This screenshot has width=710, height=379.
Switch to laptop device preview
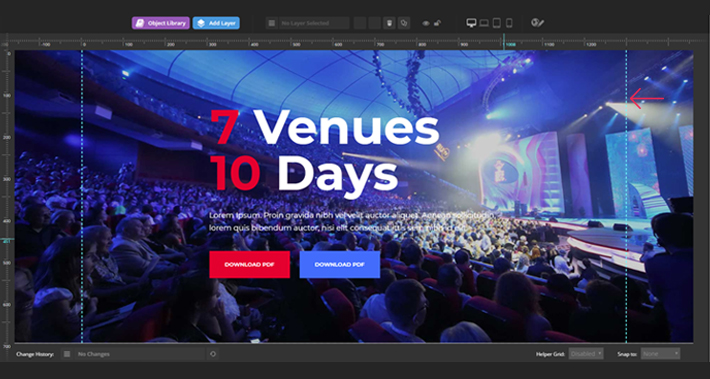(484, 23)
